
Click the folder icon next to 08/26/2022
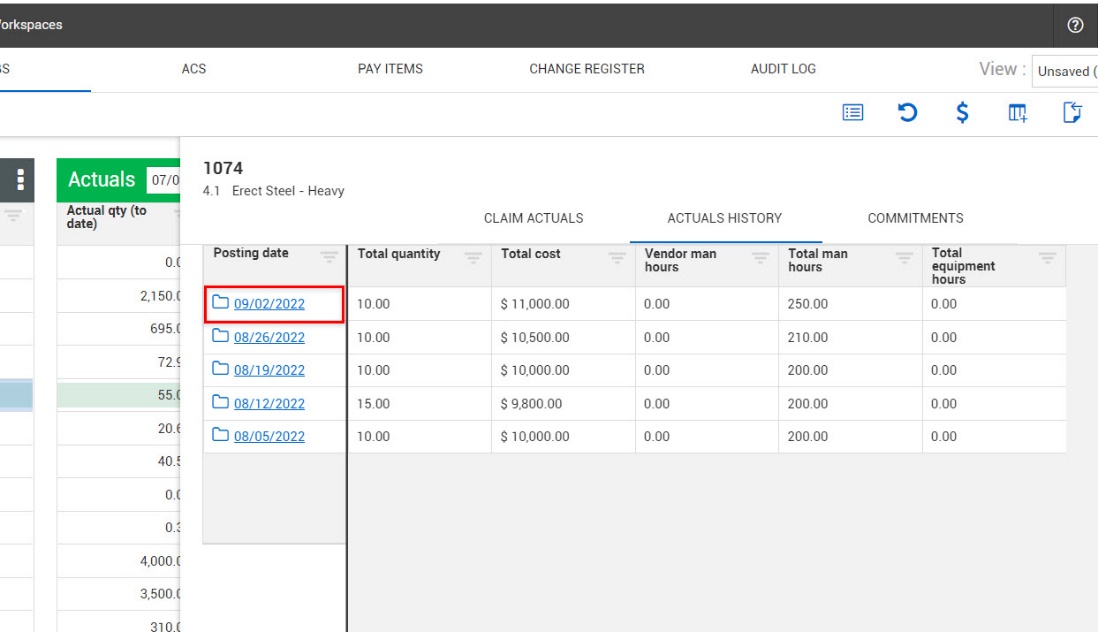[x=221, y=337]
